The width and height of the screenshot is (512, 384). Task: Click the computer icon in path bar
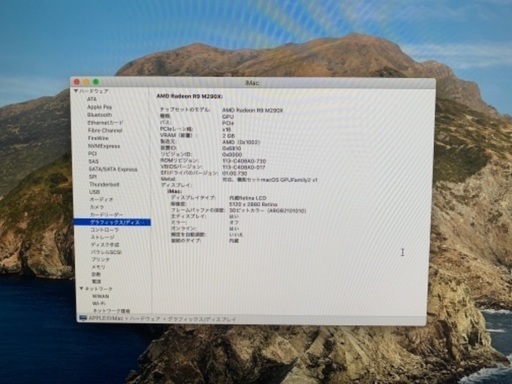[x=83, y=318]
